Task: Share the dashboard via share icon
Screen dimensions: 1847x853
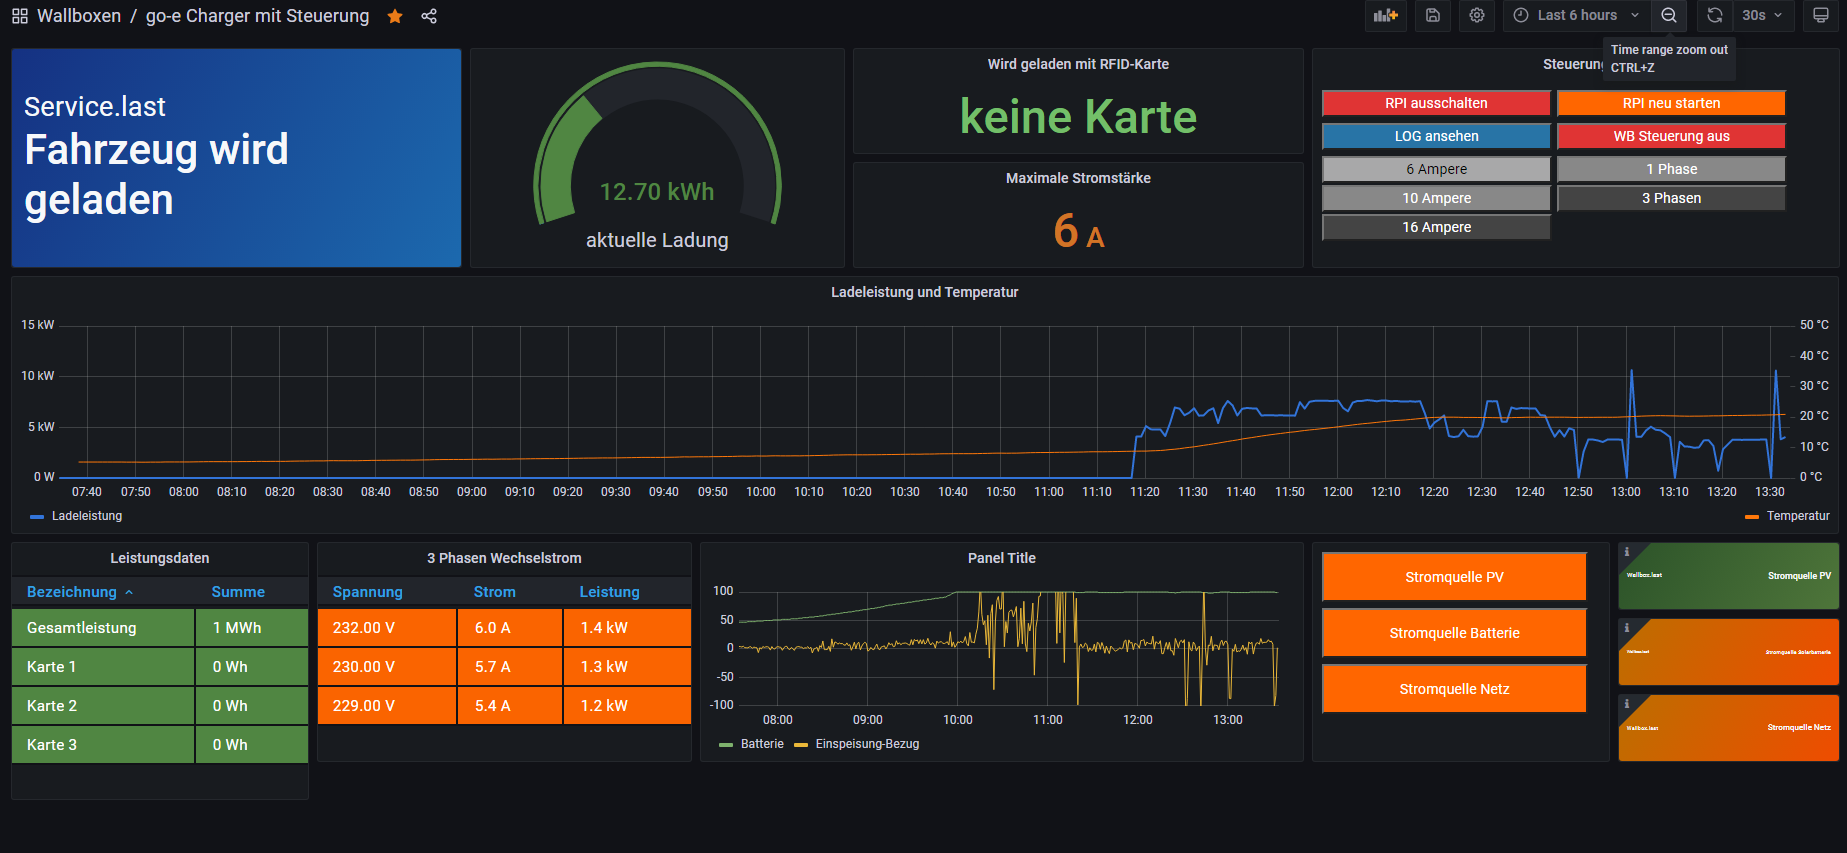Action: coord(429,16)
